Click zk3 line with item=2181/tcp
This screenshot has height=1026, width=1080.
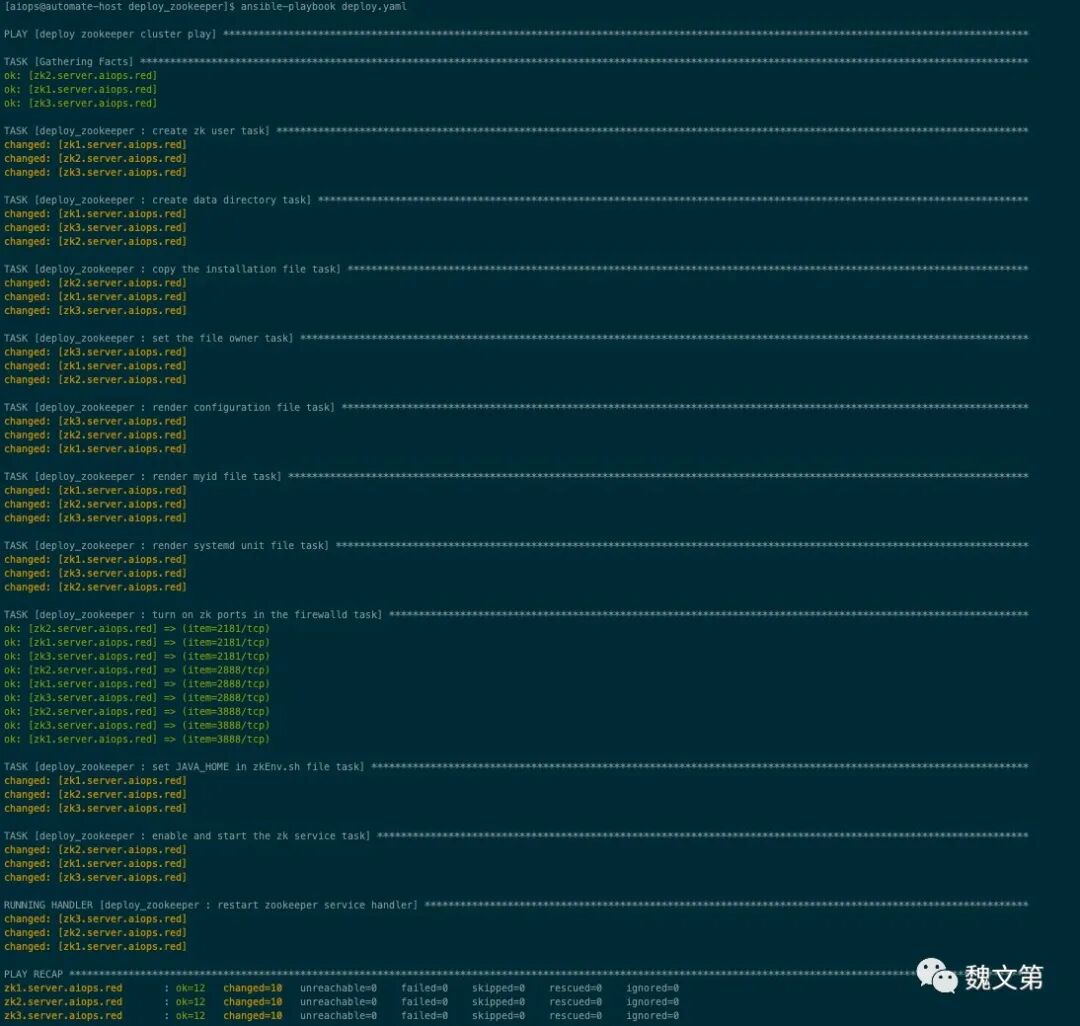point(137,656)
